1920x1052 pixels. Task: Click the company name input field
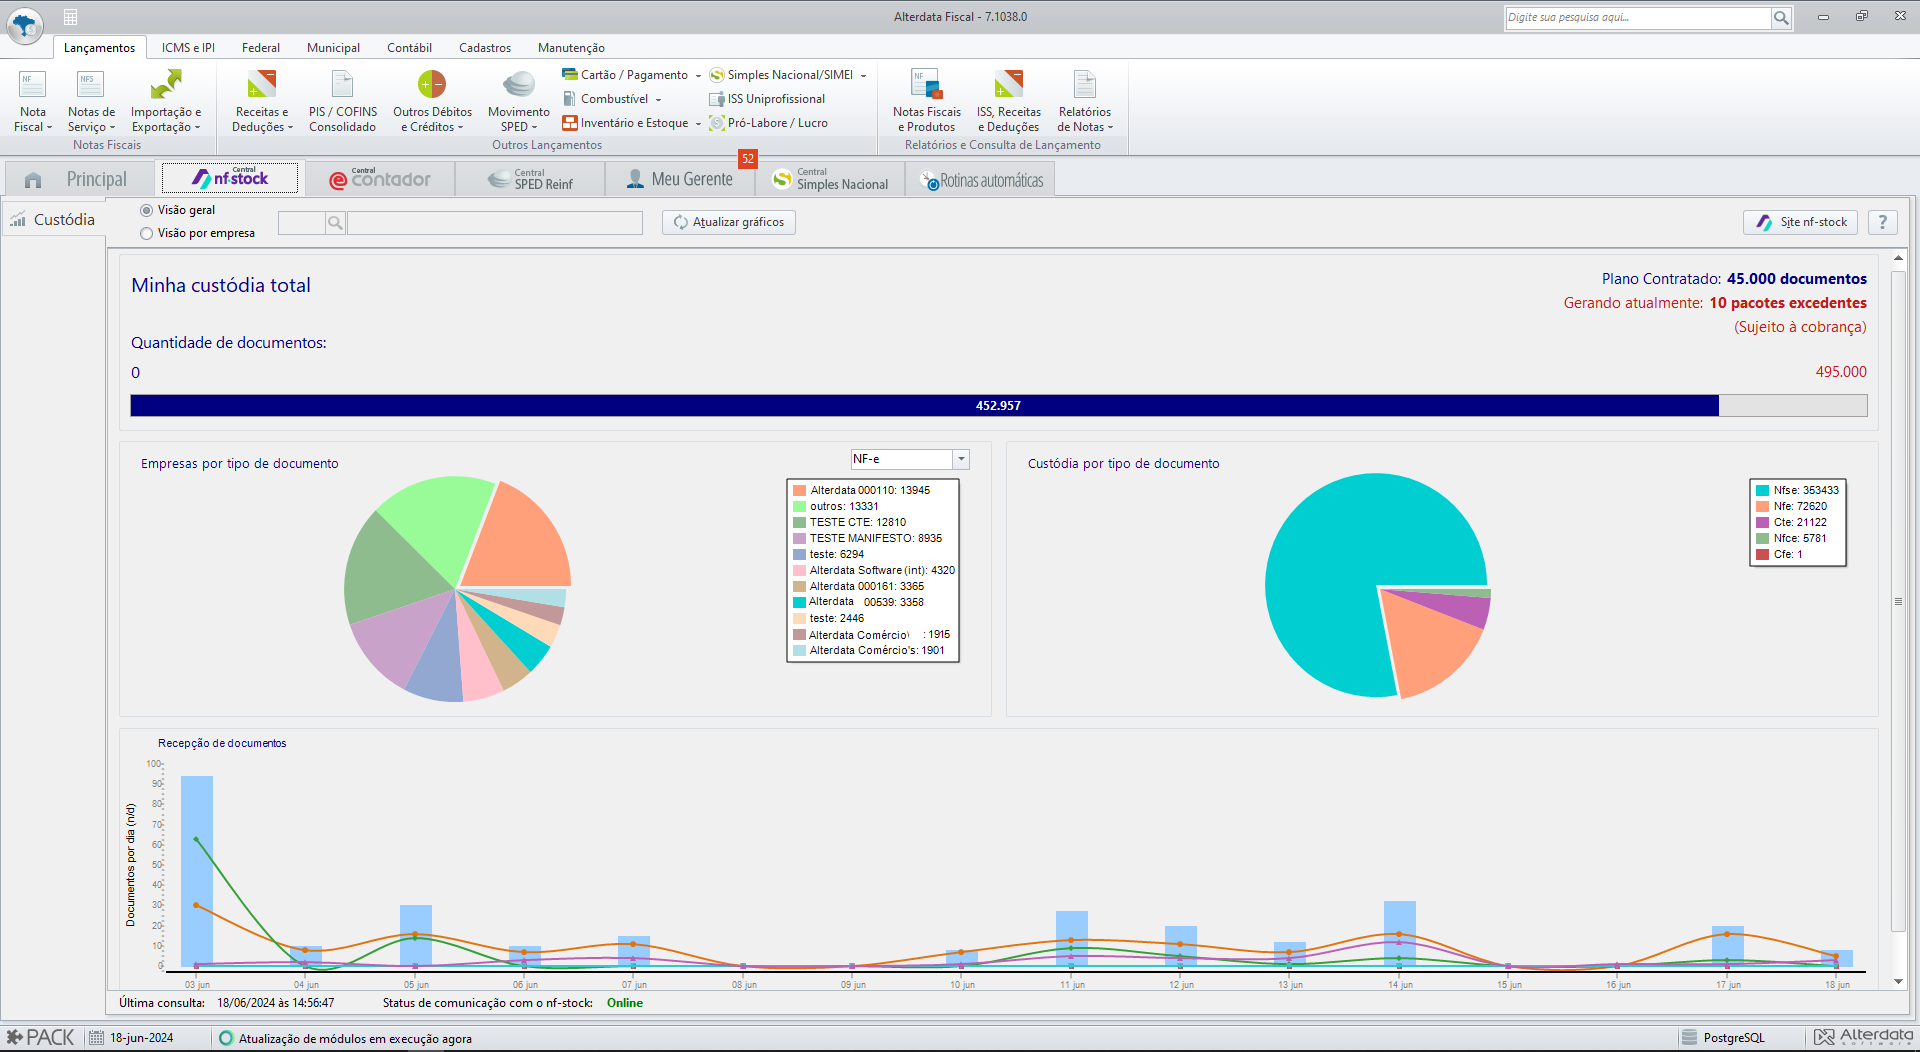click(x=495, y=223)
